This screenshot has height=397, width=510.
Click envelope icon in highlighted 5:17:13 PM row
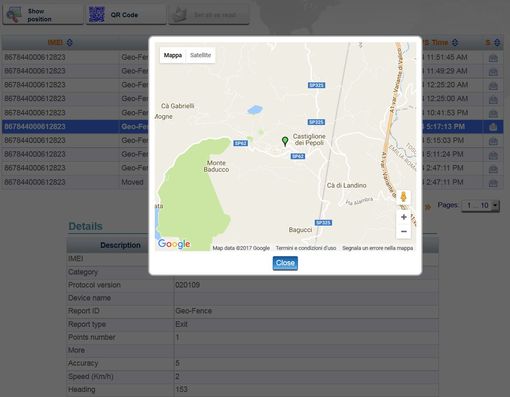point(493,127)
